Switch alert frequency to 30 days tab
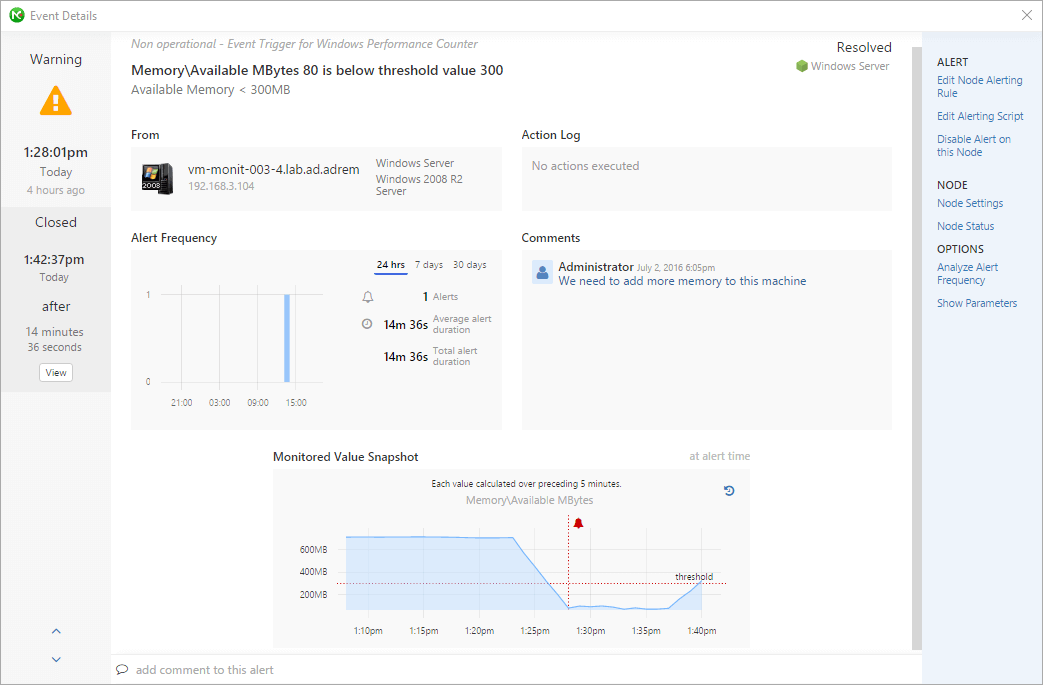Viewport: 1043px width, 685px height. click(470, 265)
